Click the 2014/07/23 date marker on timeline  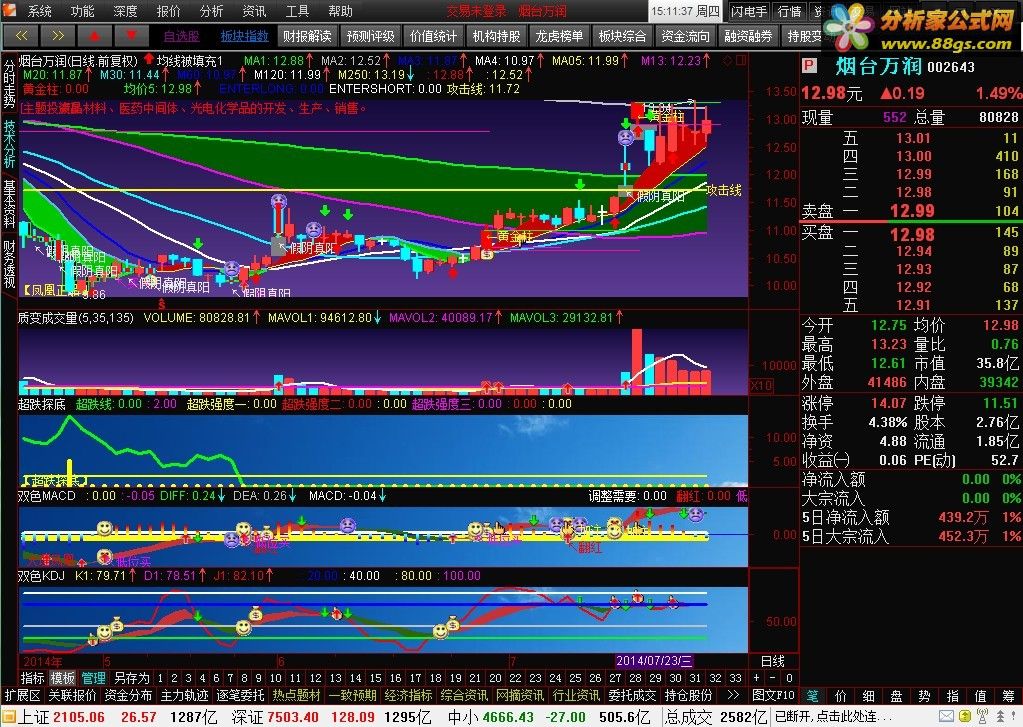point(654,661)
